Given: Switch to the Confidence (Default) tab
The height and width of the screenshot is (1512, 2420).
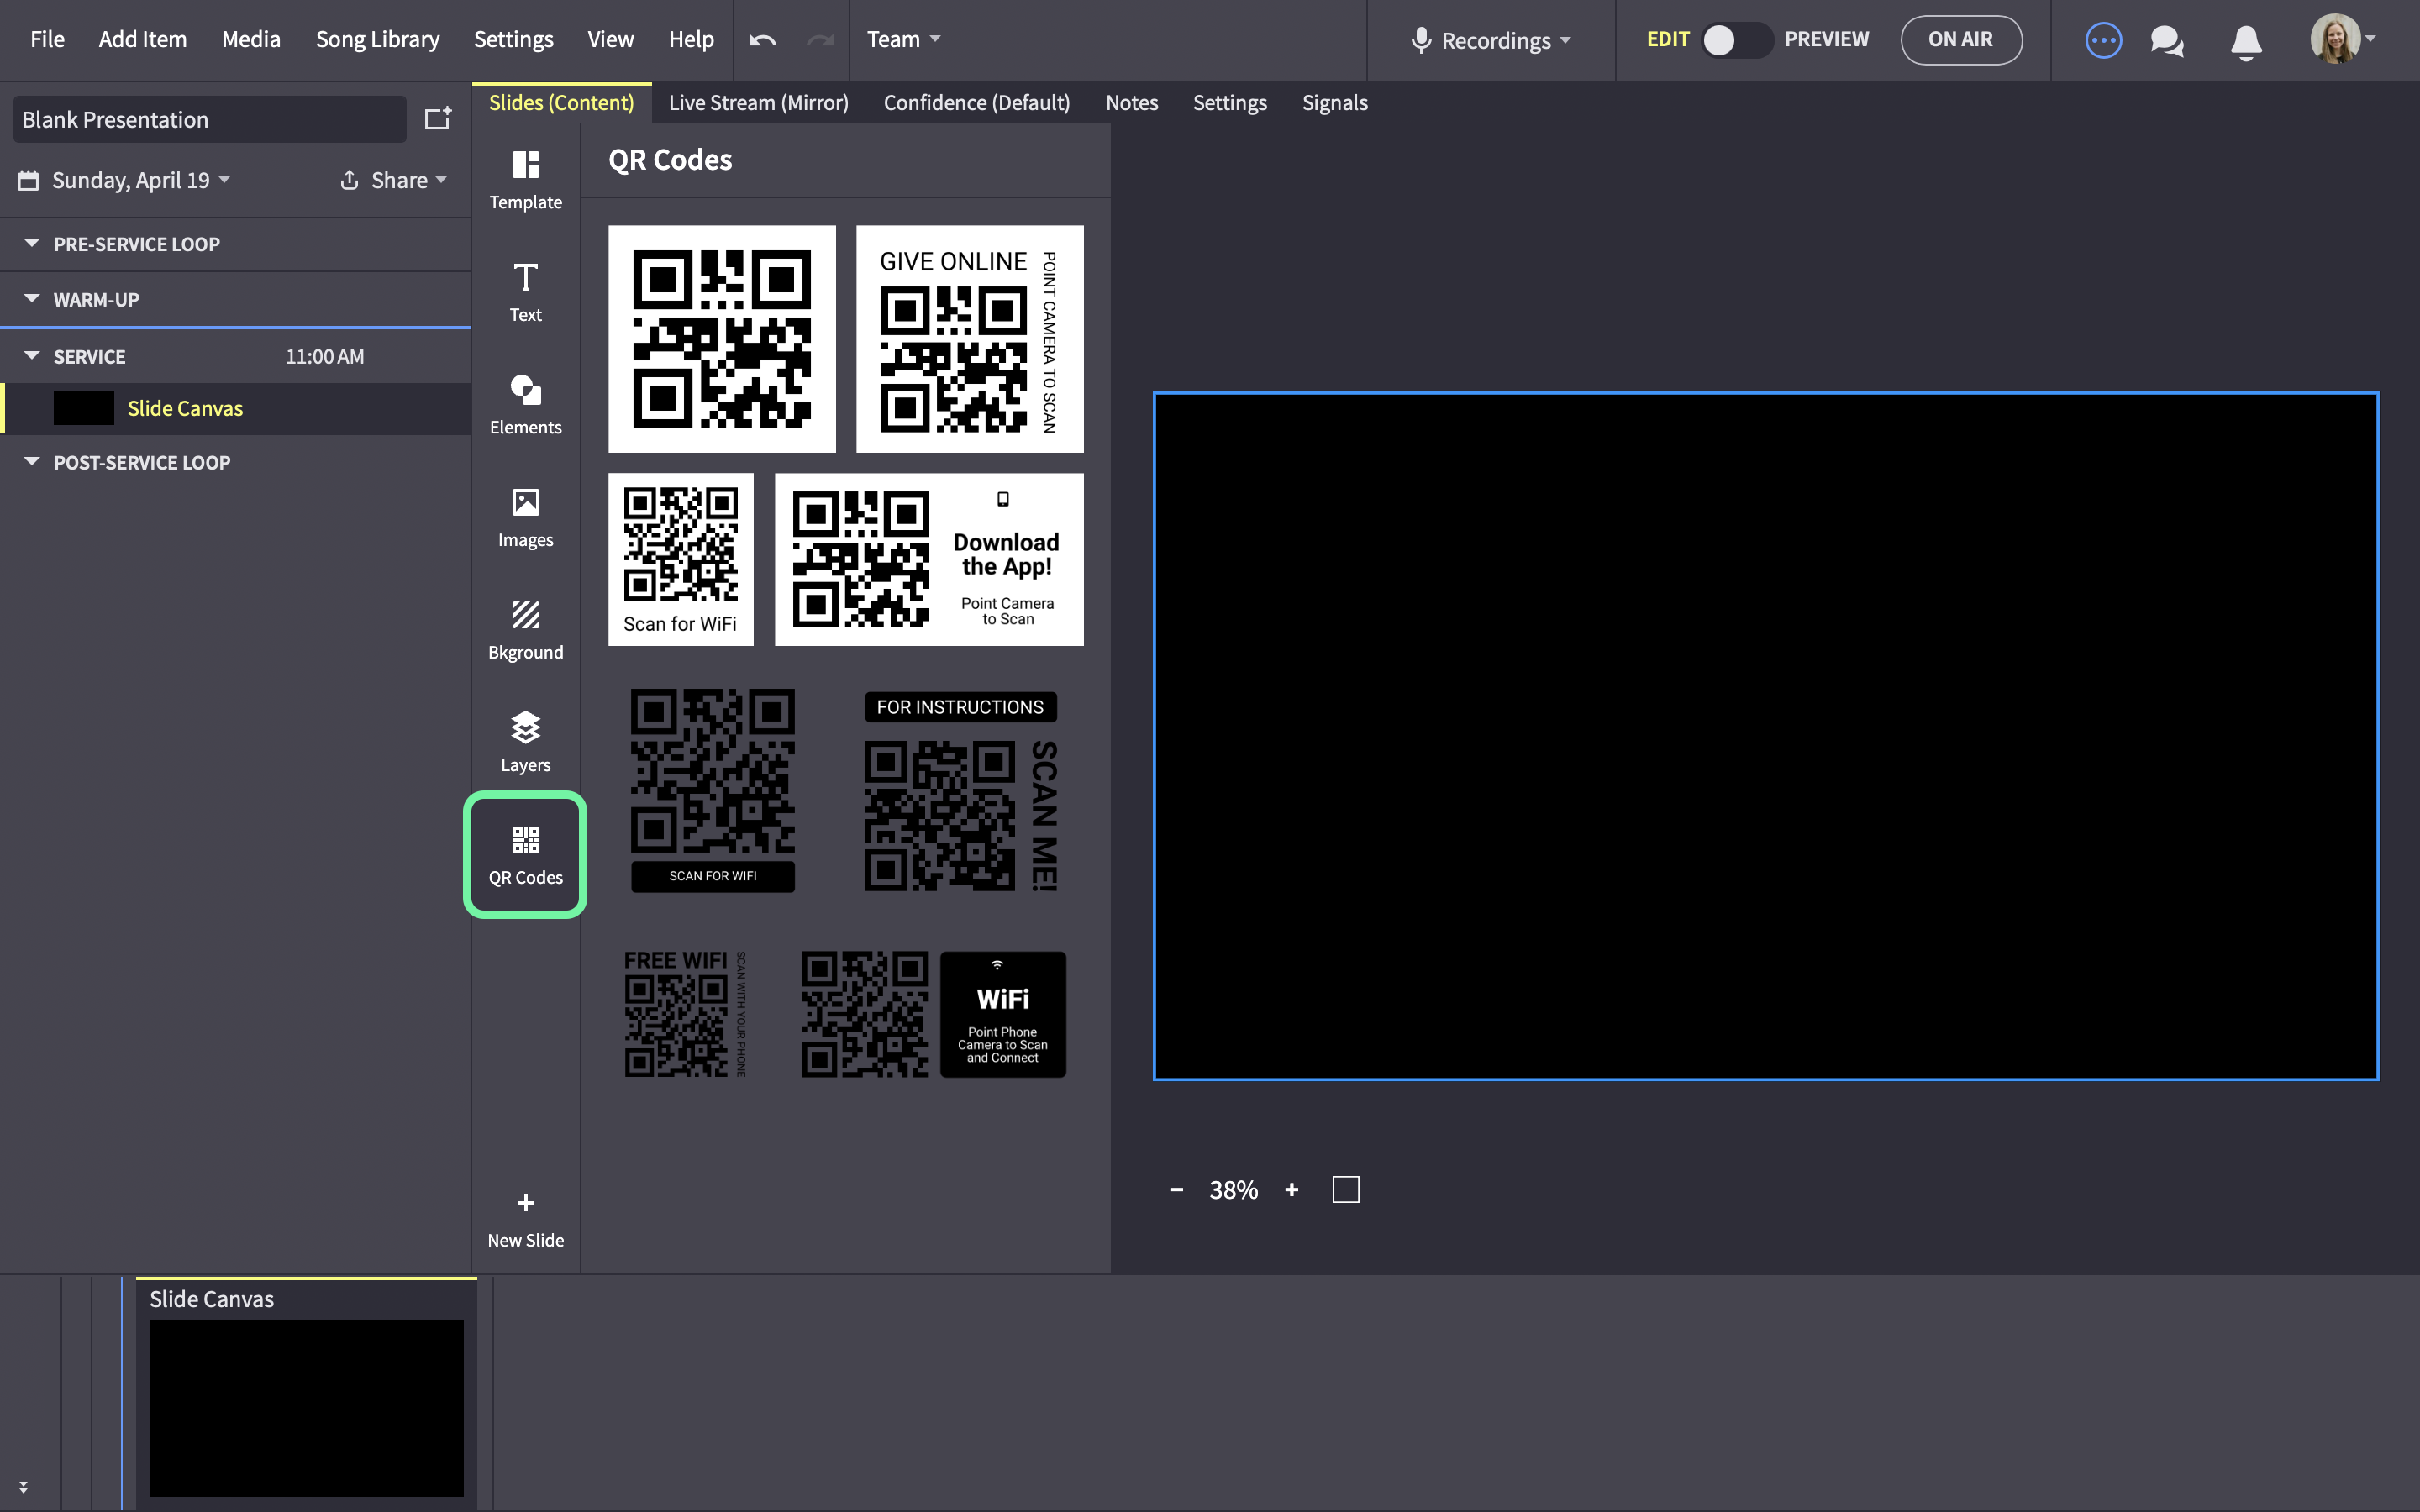Looking at the screenshot, I should 976,102.
